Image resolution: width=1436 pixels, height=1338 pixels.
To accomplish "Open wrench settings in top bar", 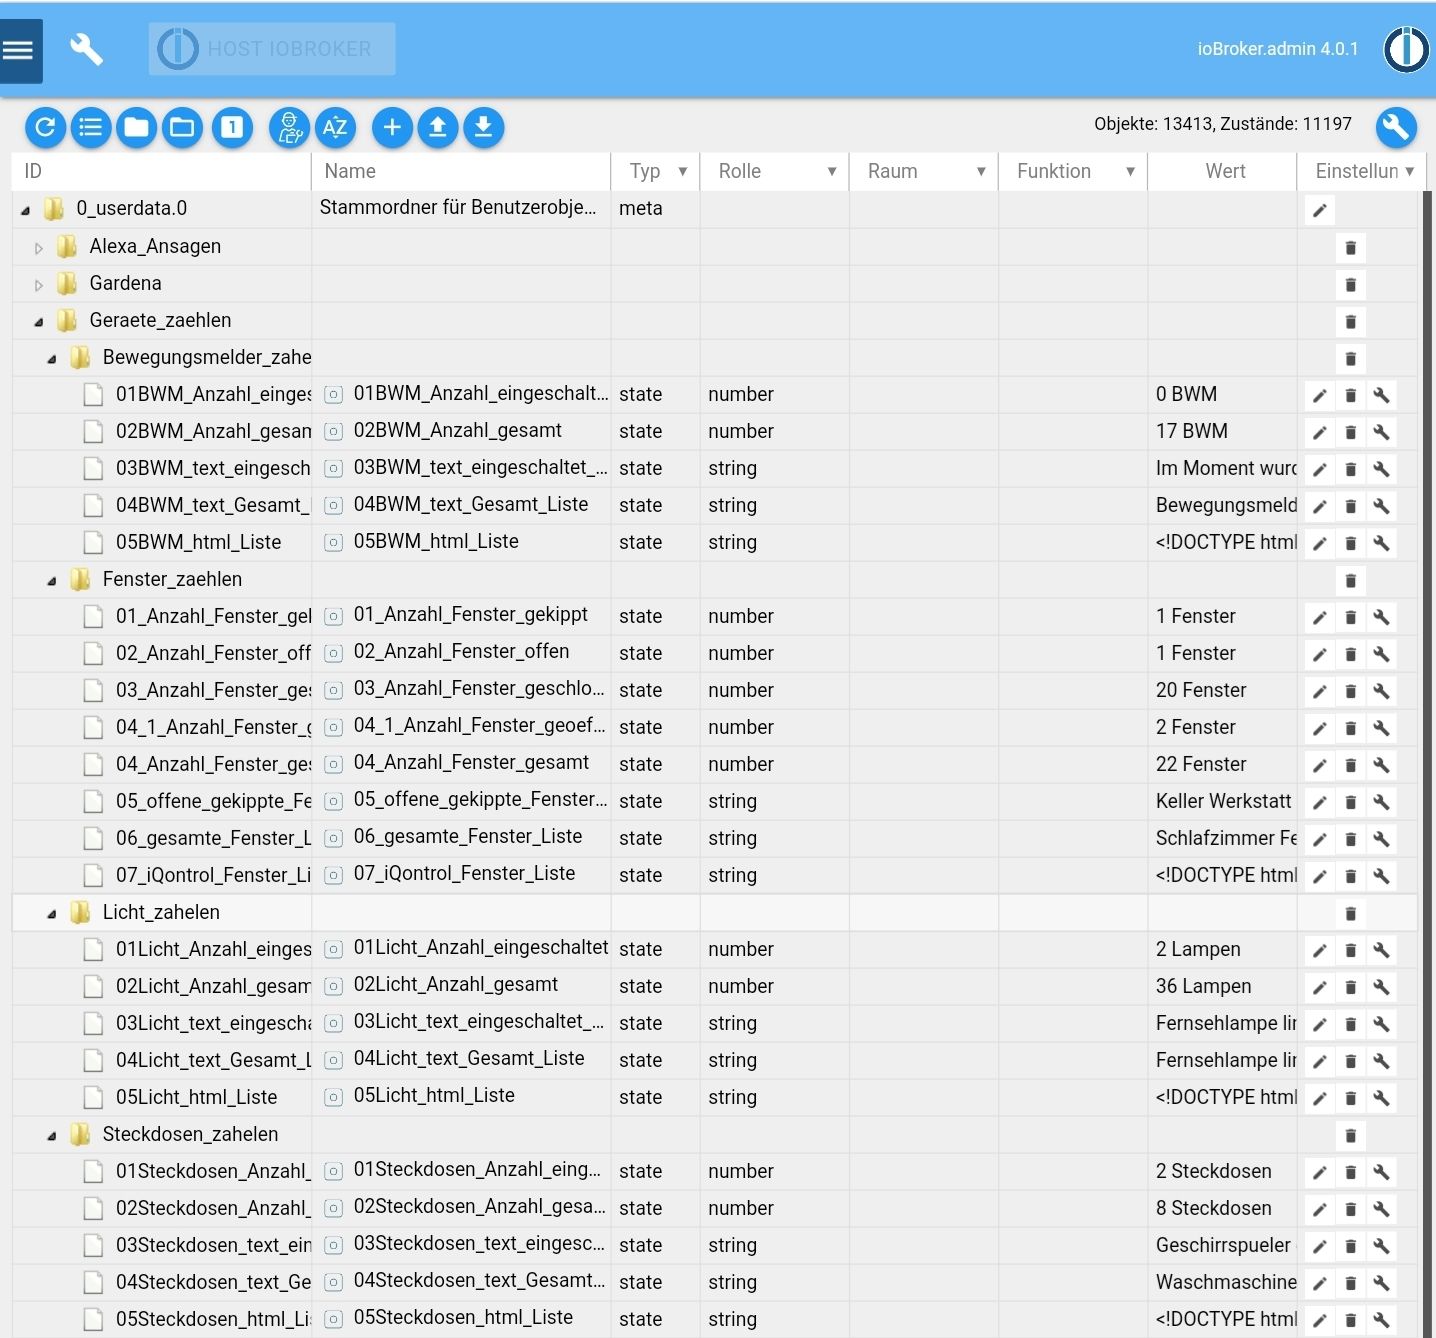I will pyautogui.click(x=86, y=49).
